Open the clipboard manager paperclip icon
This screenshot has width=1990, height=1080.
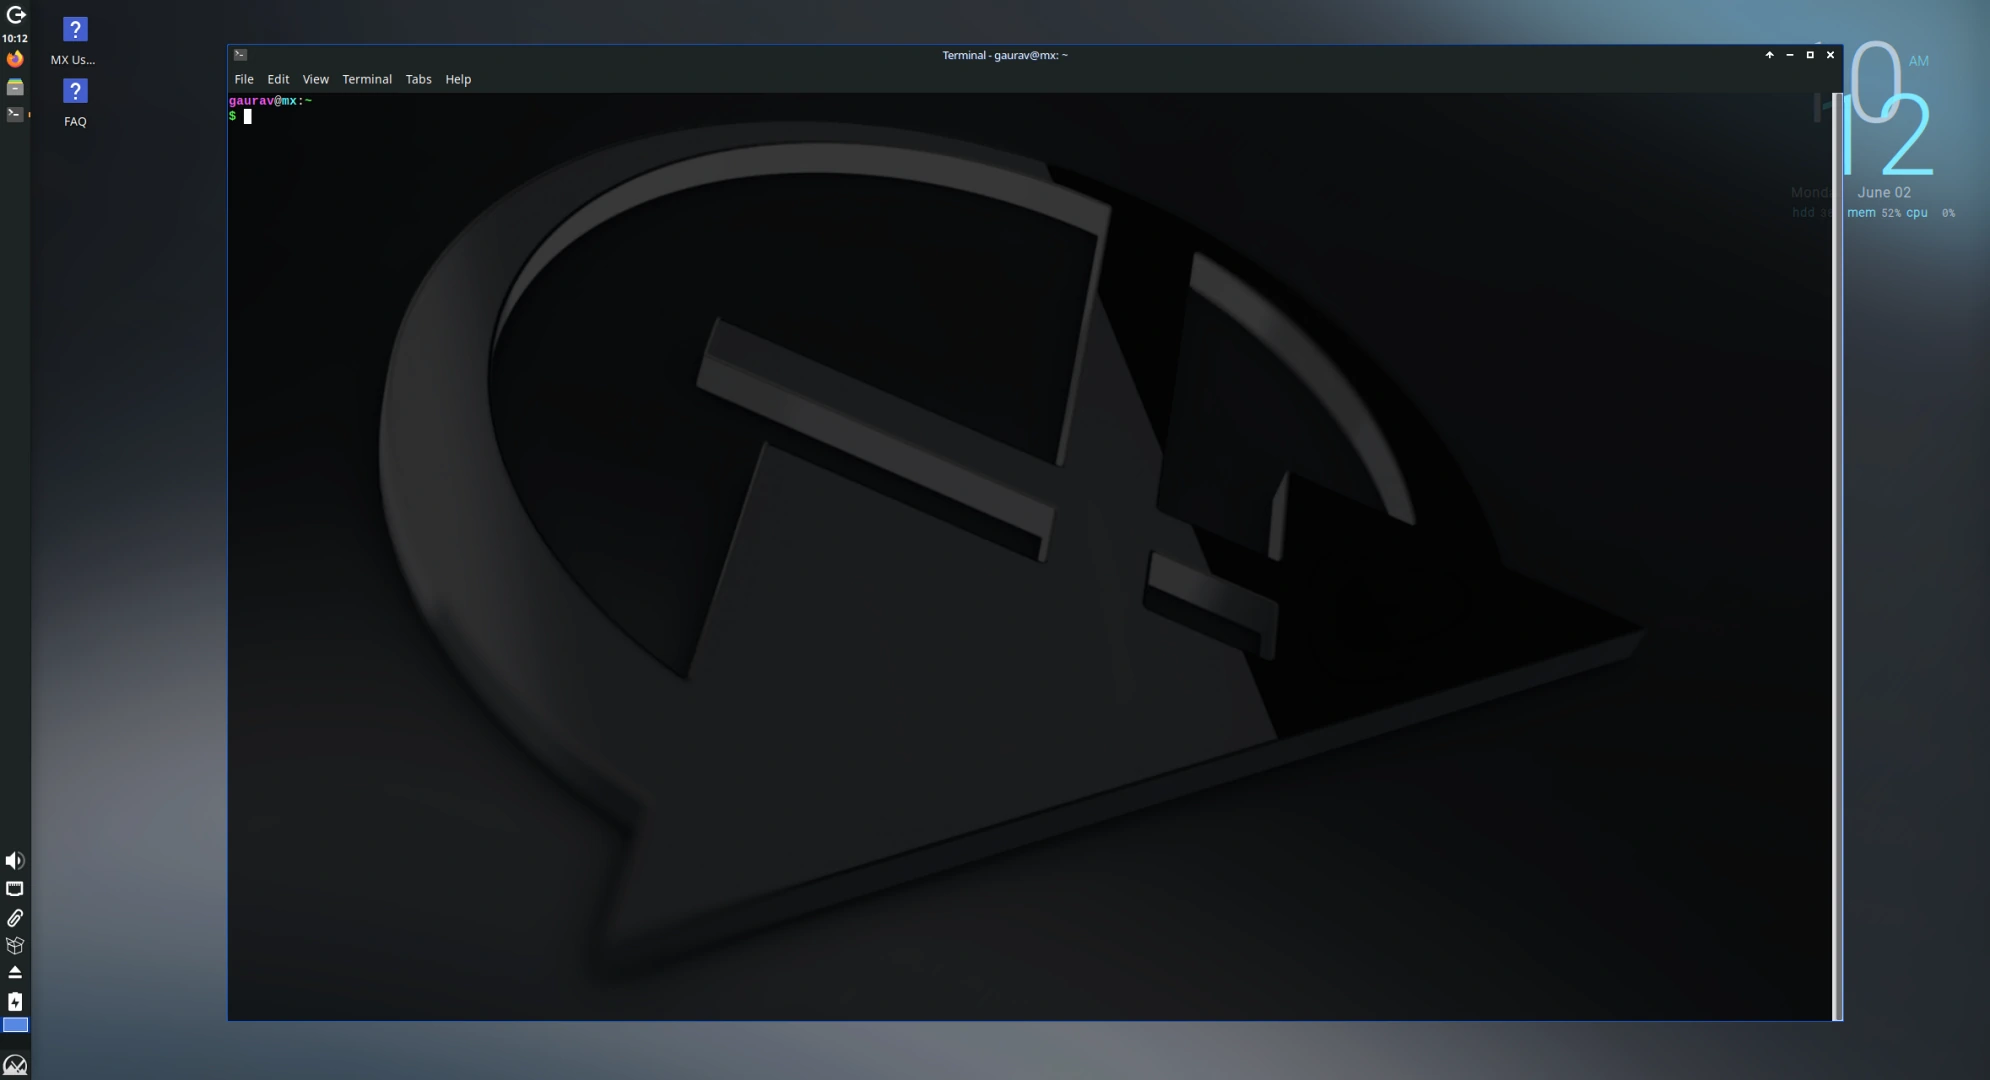pos(13,917)
